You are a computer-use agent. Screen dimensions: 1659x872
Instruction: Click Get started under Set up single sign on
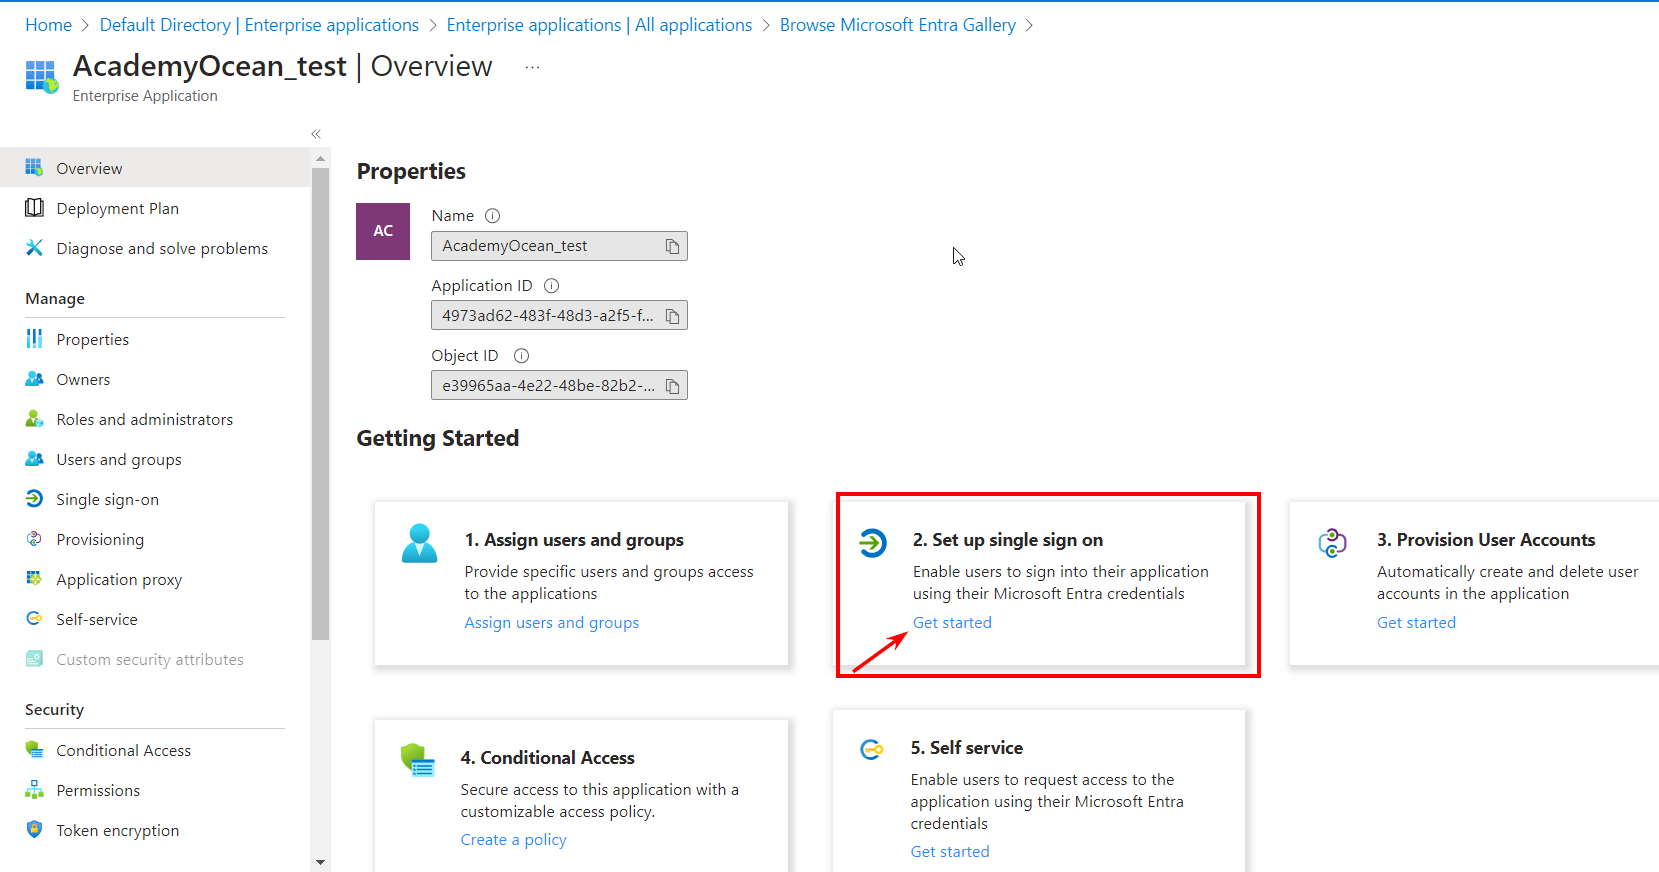pos(952,622)
